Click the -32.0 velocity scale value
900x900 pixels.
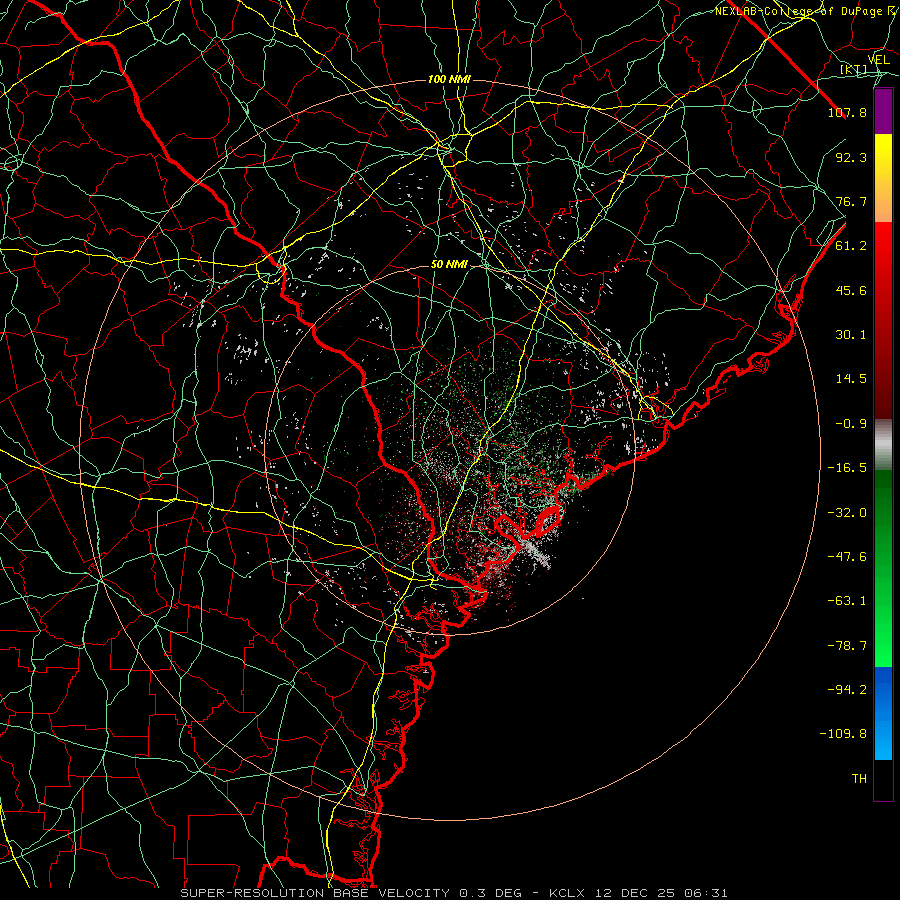[x=847, y=513]
